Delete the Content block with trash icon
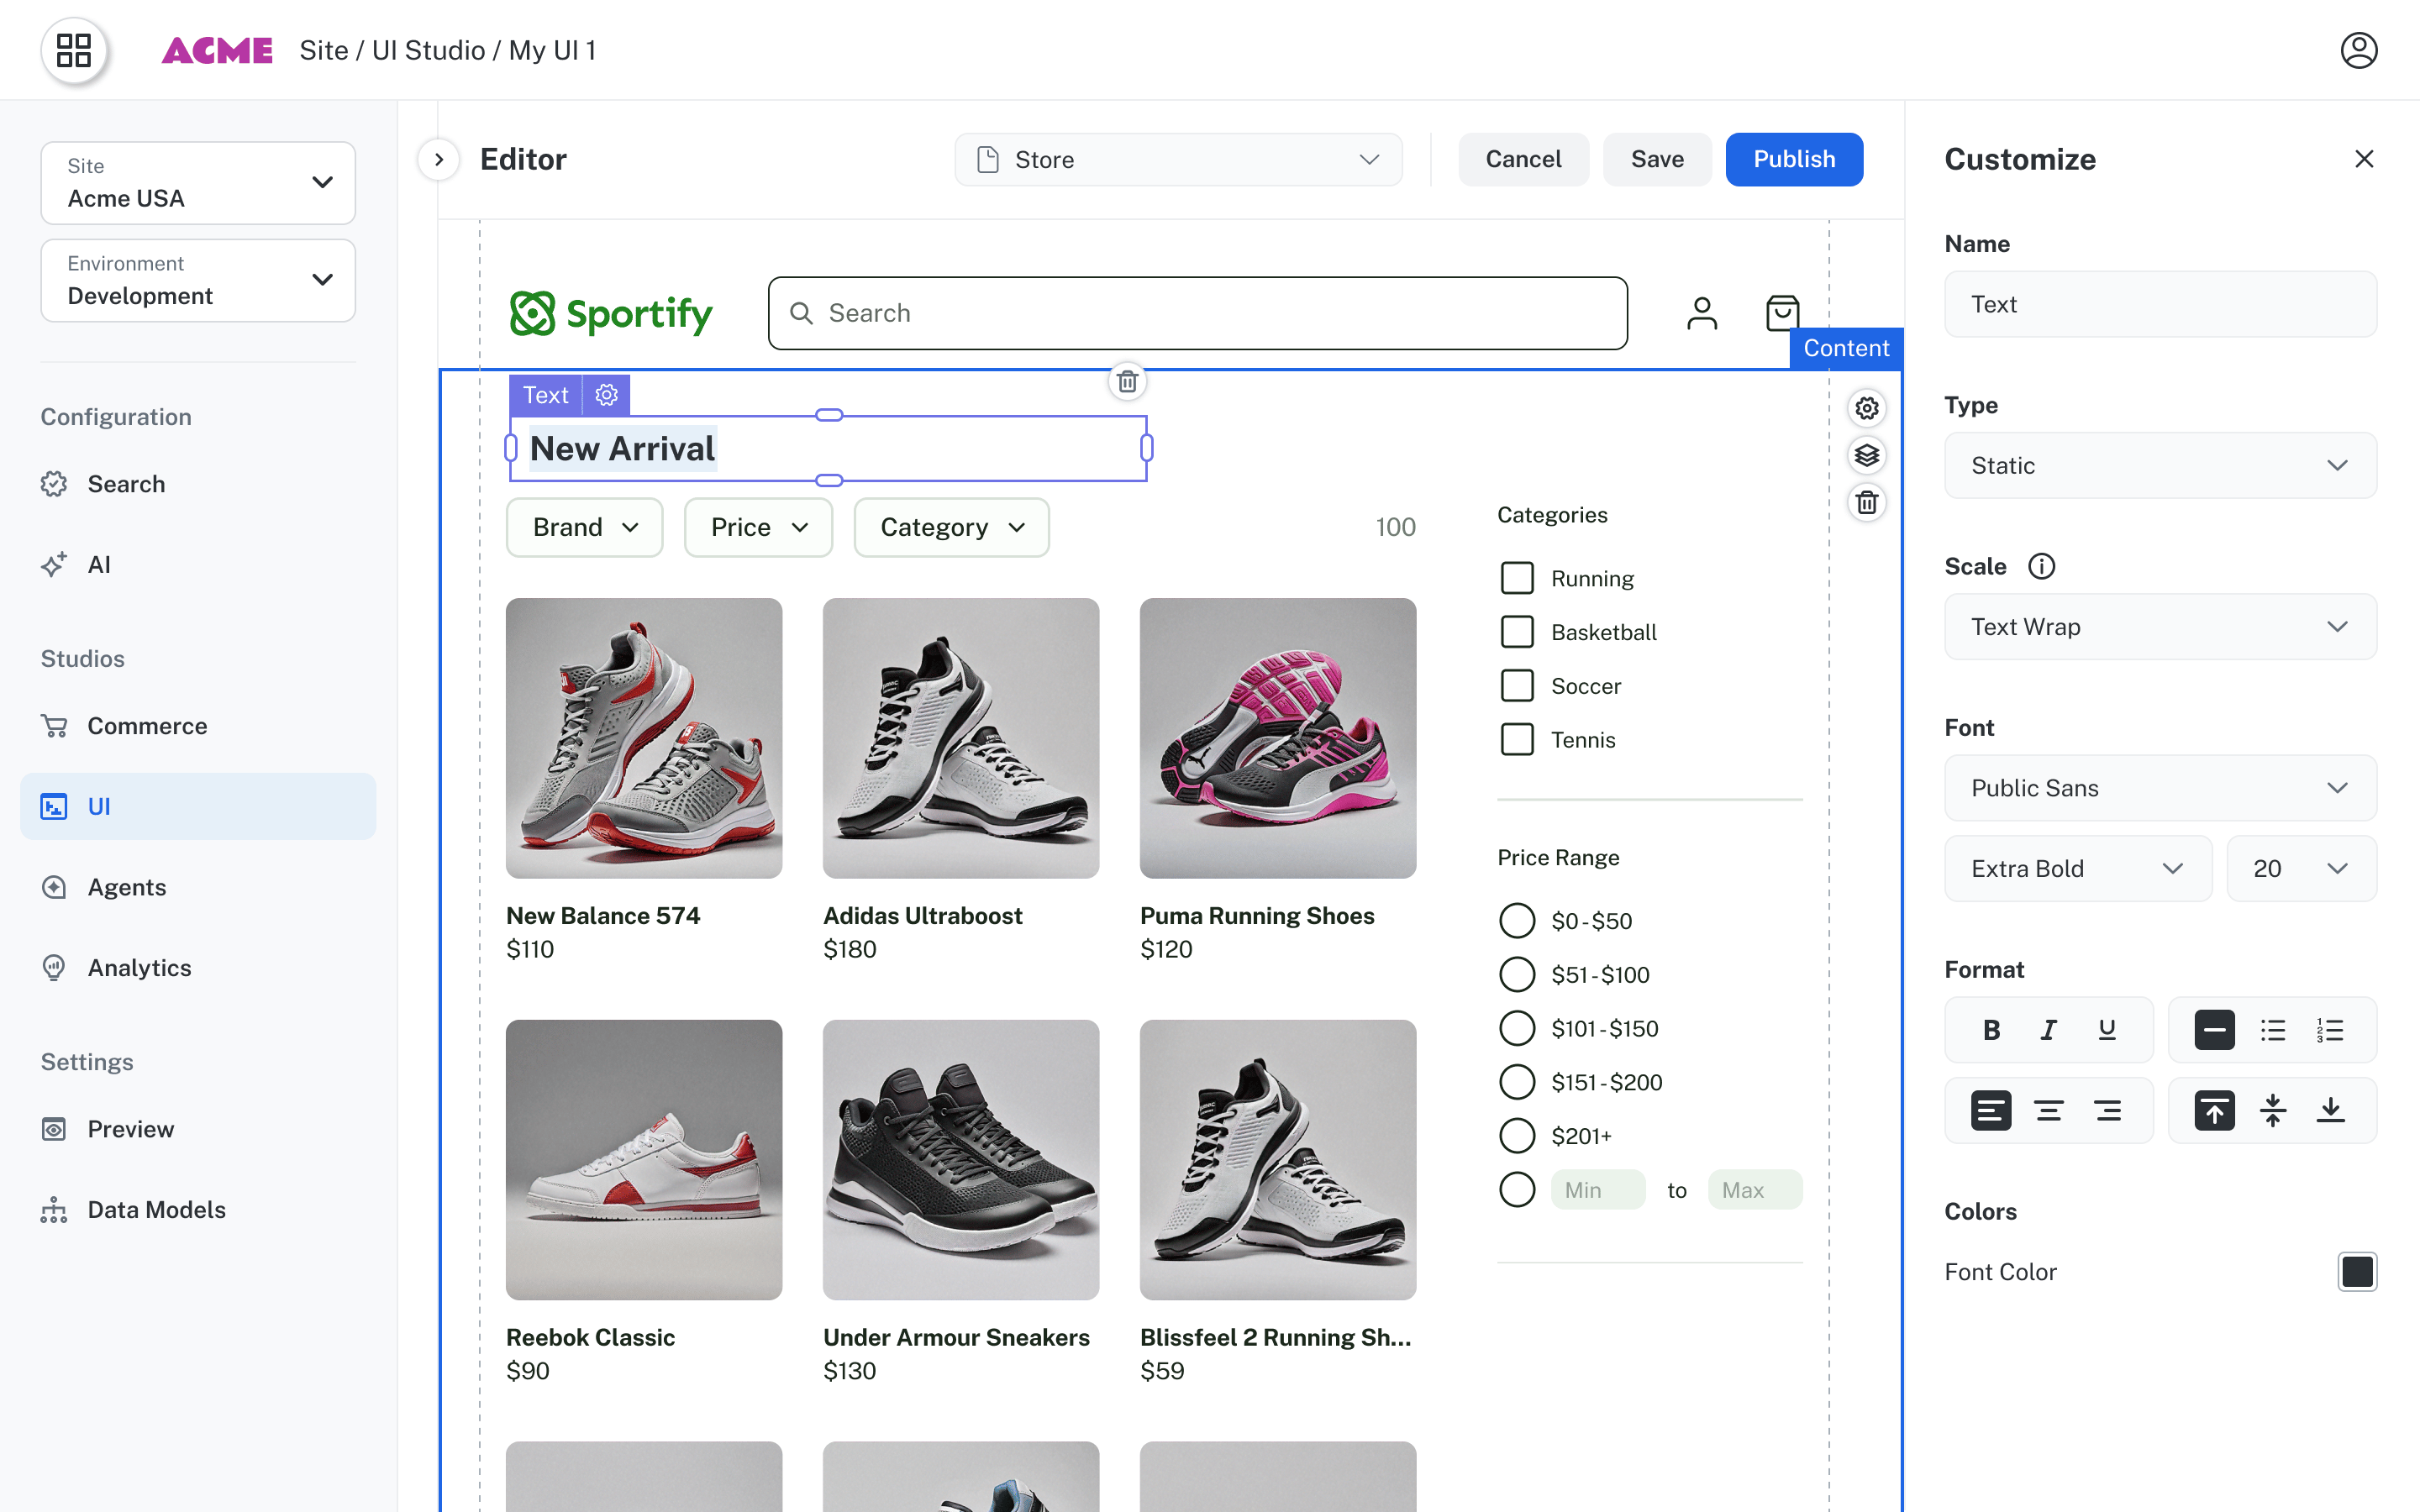 pyautogui.click(x=1866, y=502)
